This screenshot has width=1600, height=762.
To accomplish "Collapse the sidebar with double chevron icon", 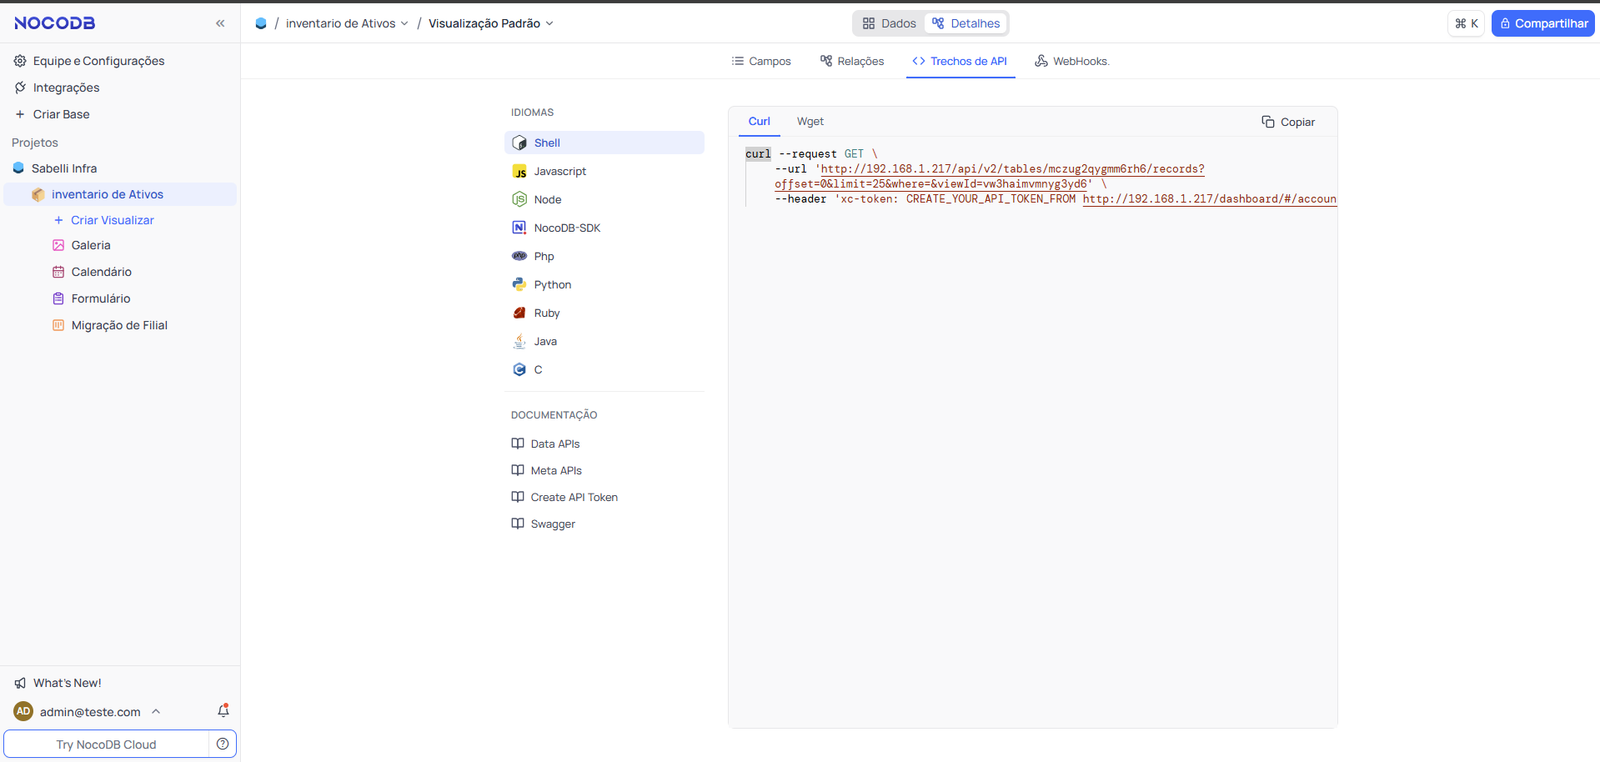I will point(220,23).
